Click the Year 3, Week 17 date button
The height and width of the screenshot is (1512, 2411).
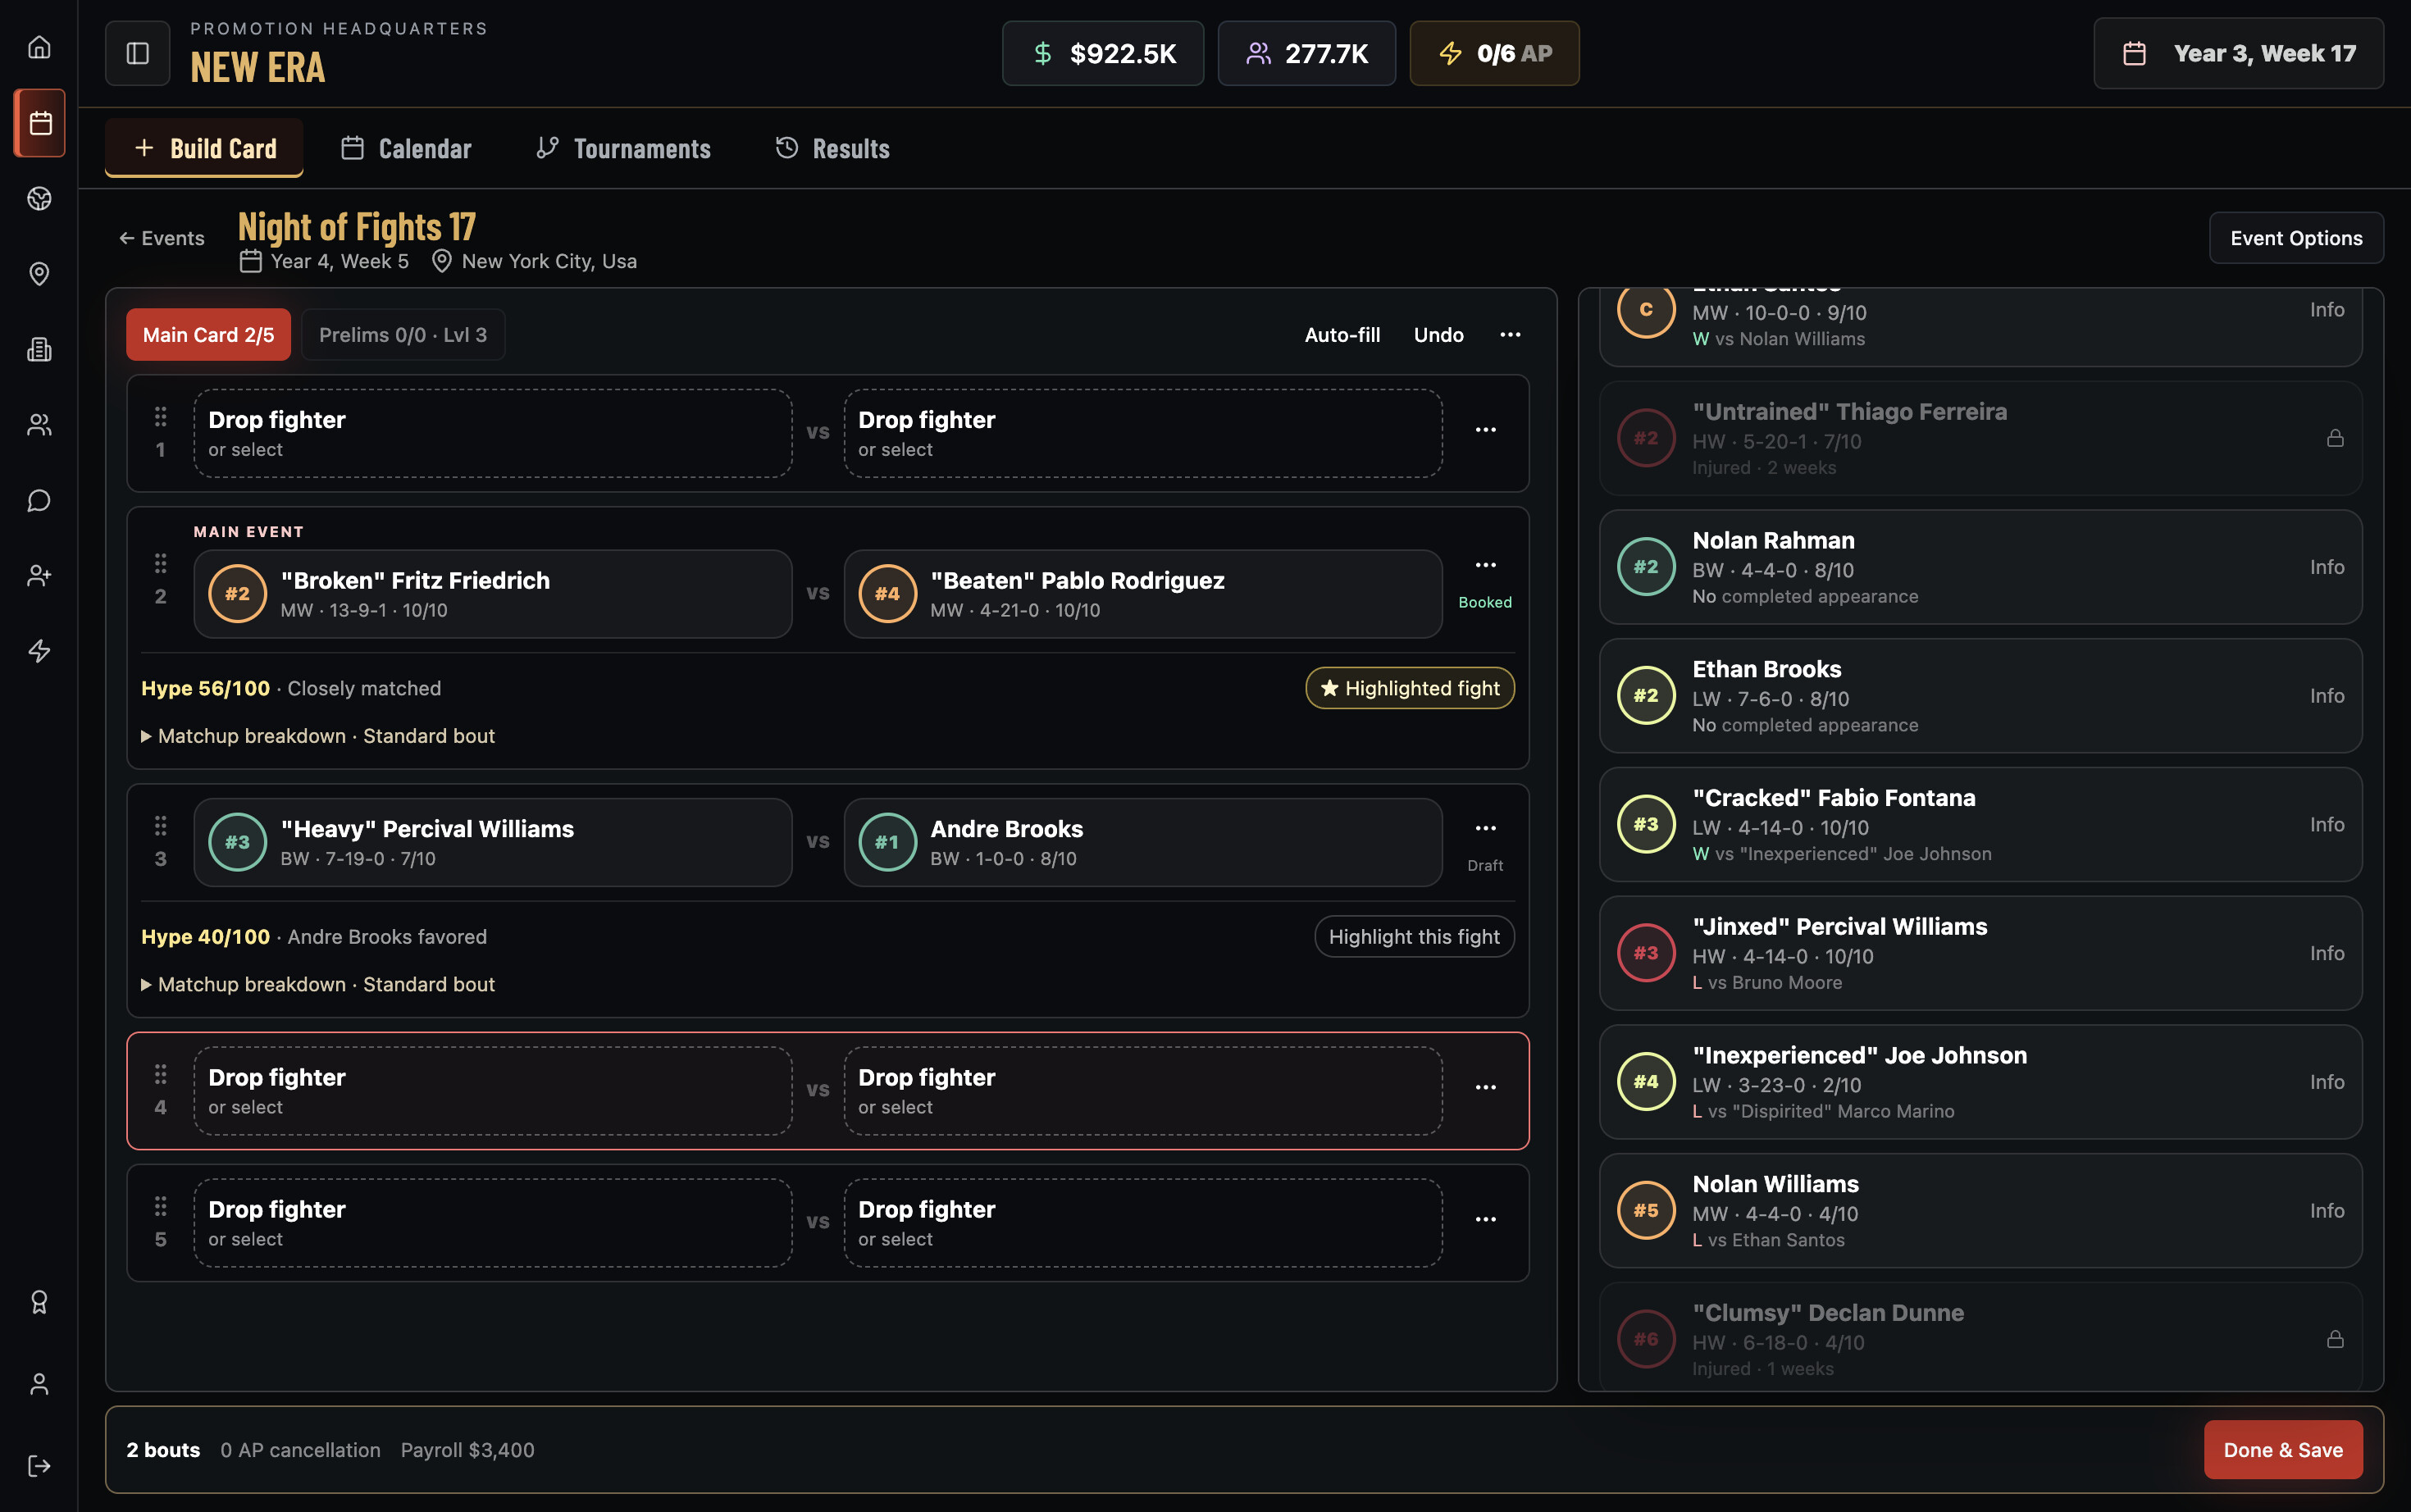(x=2238, y=53)
